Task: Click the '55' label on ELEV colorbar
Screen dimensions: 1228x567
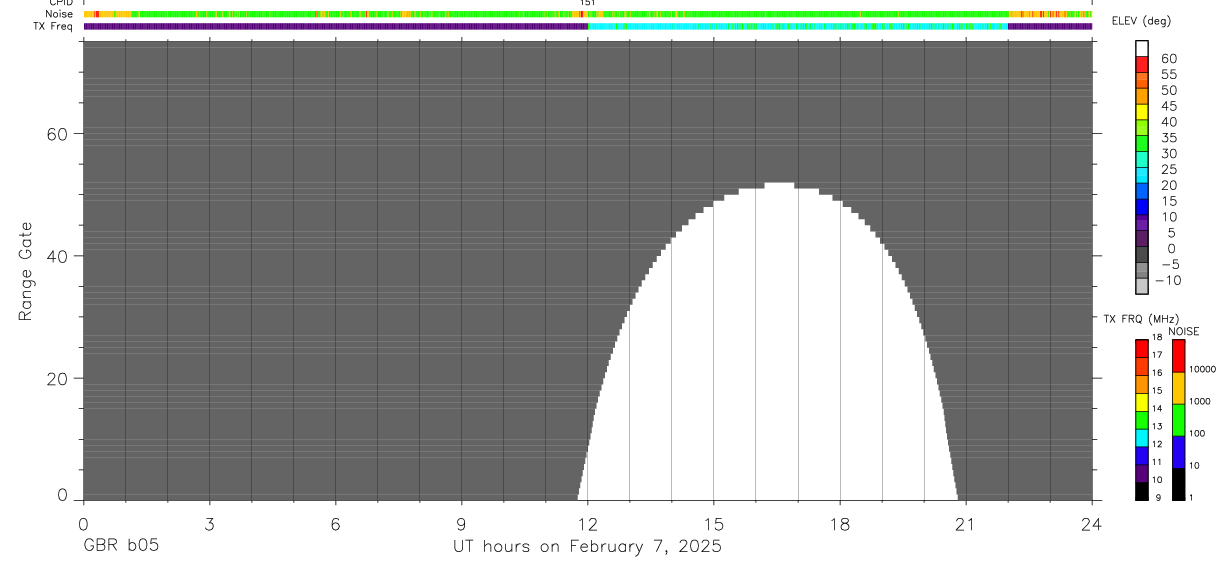Action: (1169, 74)
